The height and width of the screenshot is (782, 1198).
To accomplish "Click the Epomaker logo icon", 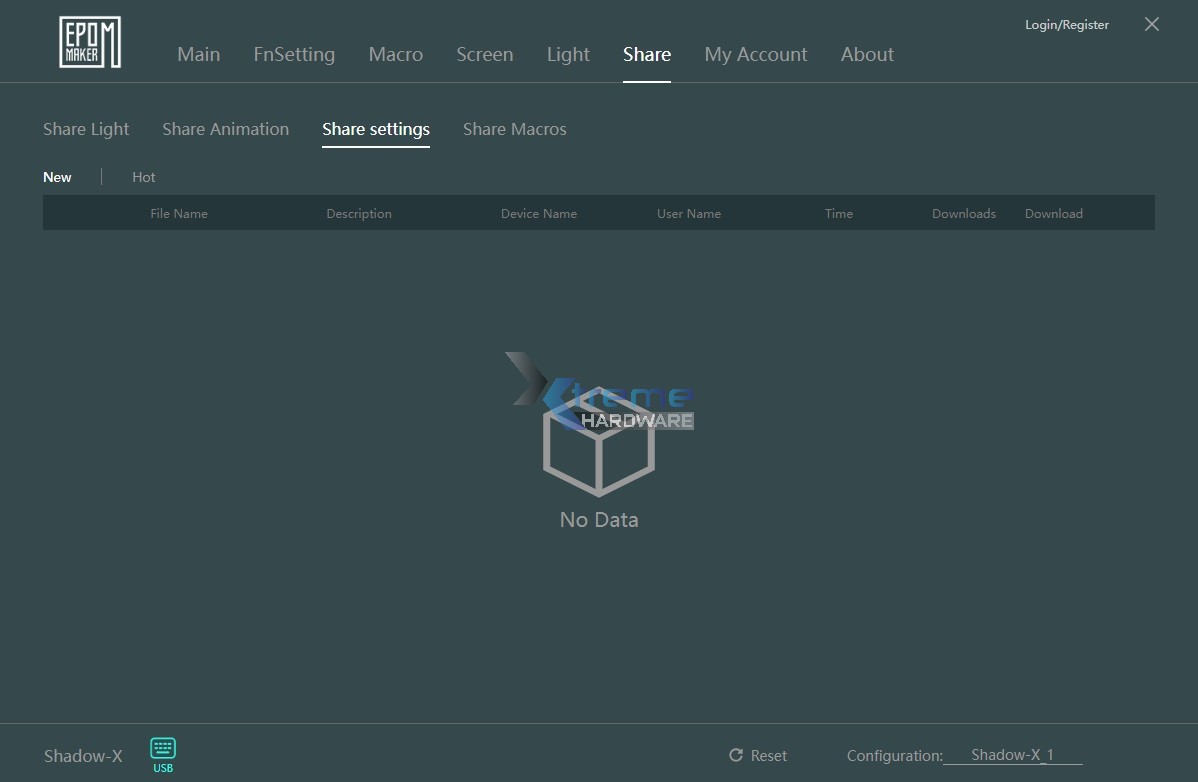I will (x=90, y=42).
